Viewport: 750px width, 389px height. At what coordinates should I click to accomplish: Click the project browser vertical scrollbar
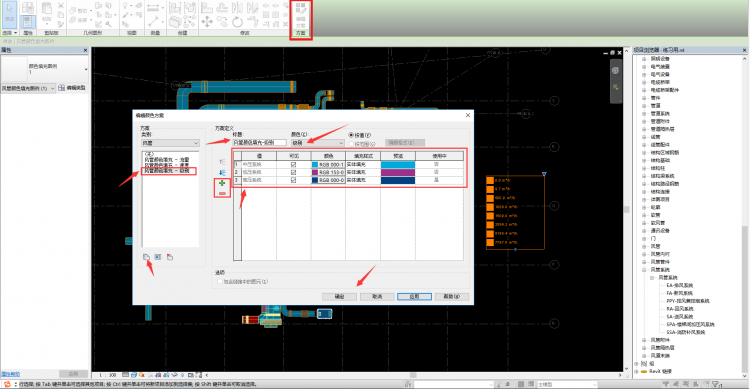point(745,300)
